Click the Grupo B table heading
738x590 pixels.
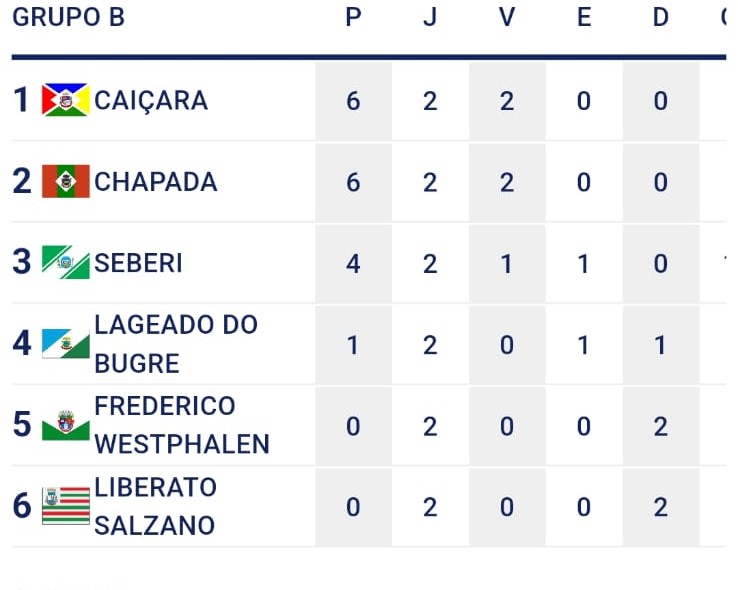tap(69, 18)
